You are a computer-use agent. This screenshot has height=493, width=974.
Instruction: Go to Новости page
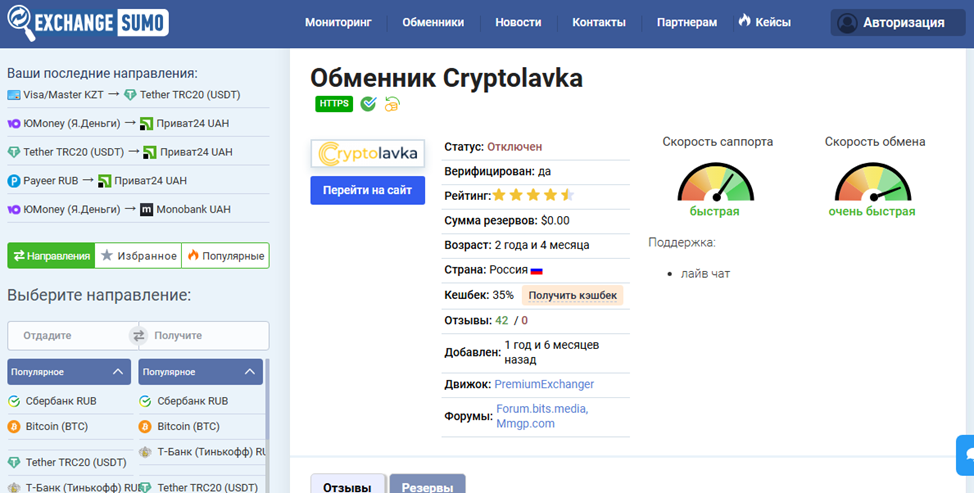click(x=518, y=22)
